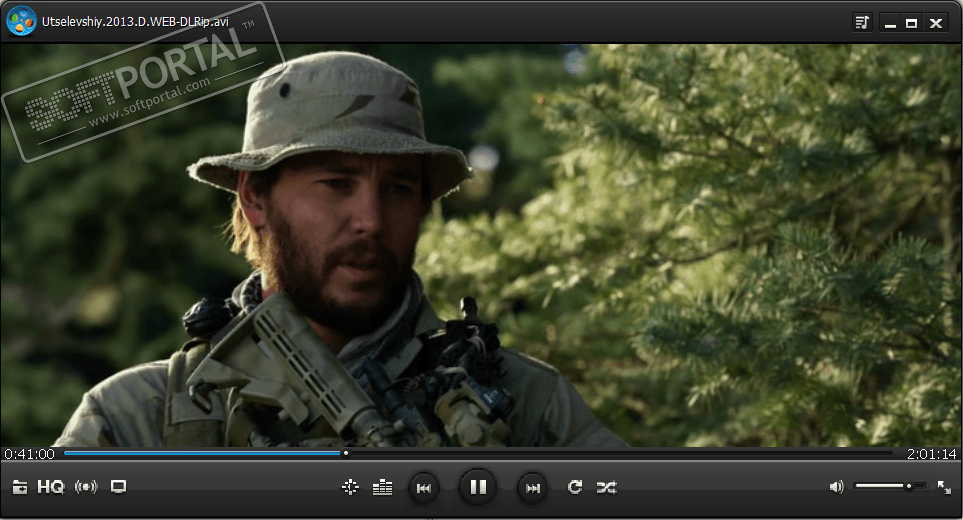Pause the video playback
963x520 pixels.
point(478,487)
